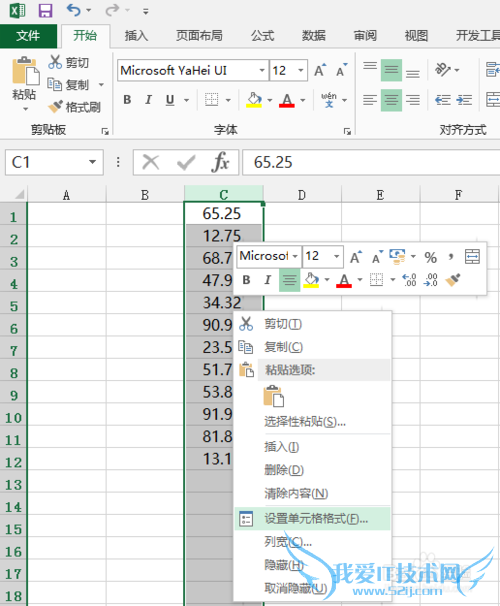
Task: Click the select-all corner triangle
Action: coord(19,194)
